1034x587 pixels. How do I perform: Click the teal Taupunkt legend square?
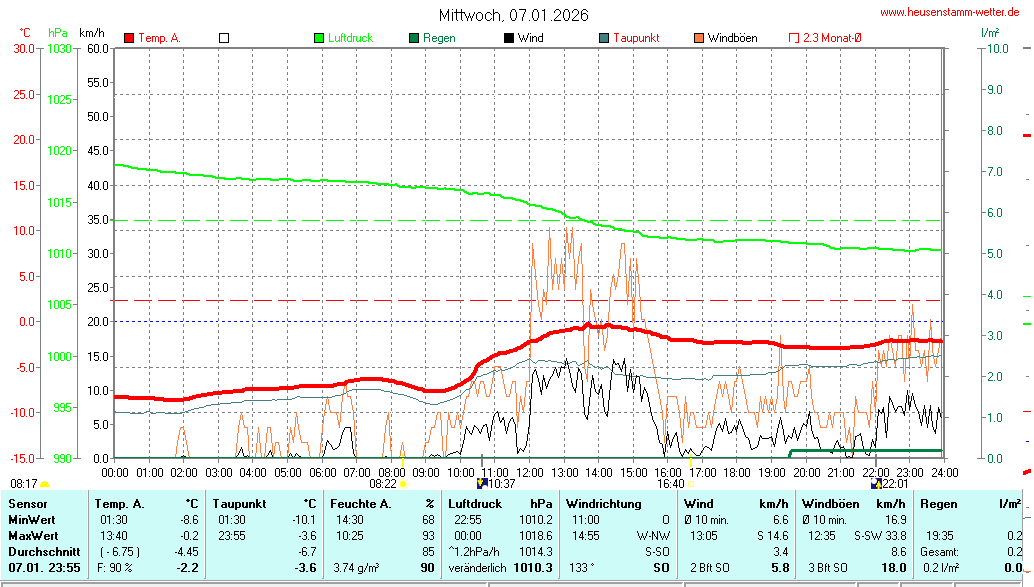pyautogui.click(x=604, y=38)
